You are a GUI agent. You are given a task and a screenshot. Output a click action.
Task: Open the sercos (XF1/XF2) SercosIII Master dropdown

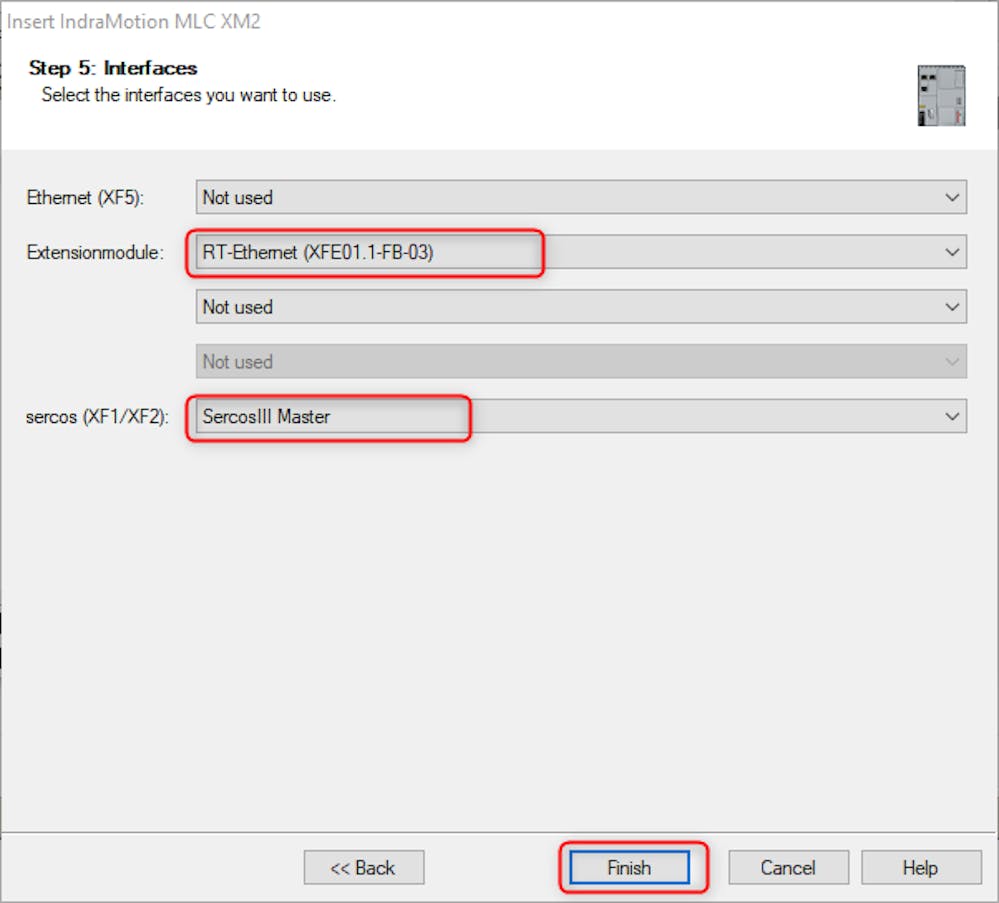[x=581, y=417]
